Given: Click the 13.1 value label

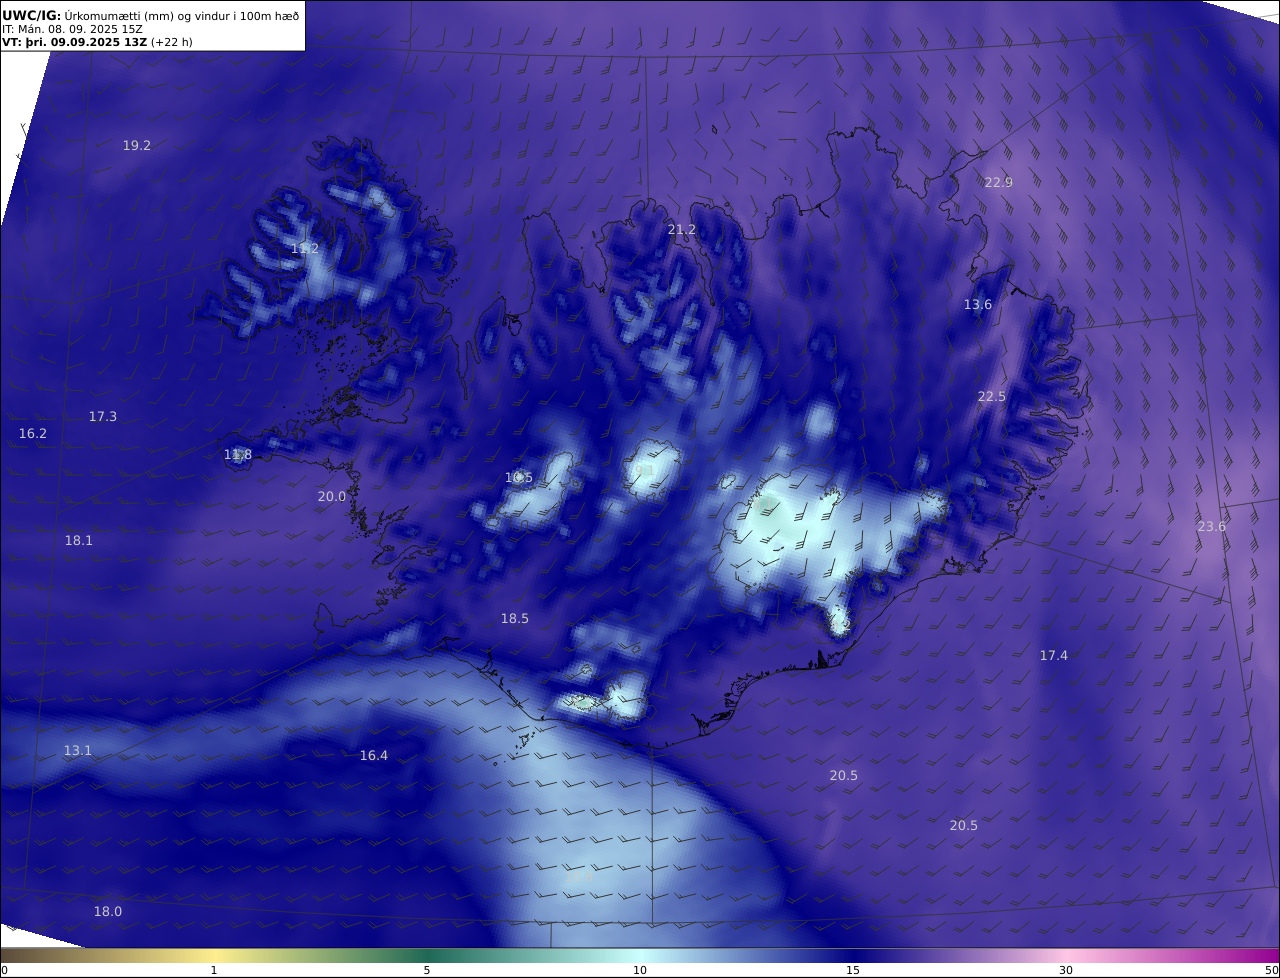Looking at the screenshot, I should 78,751.
